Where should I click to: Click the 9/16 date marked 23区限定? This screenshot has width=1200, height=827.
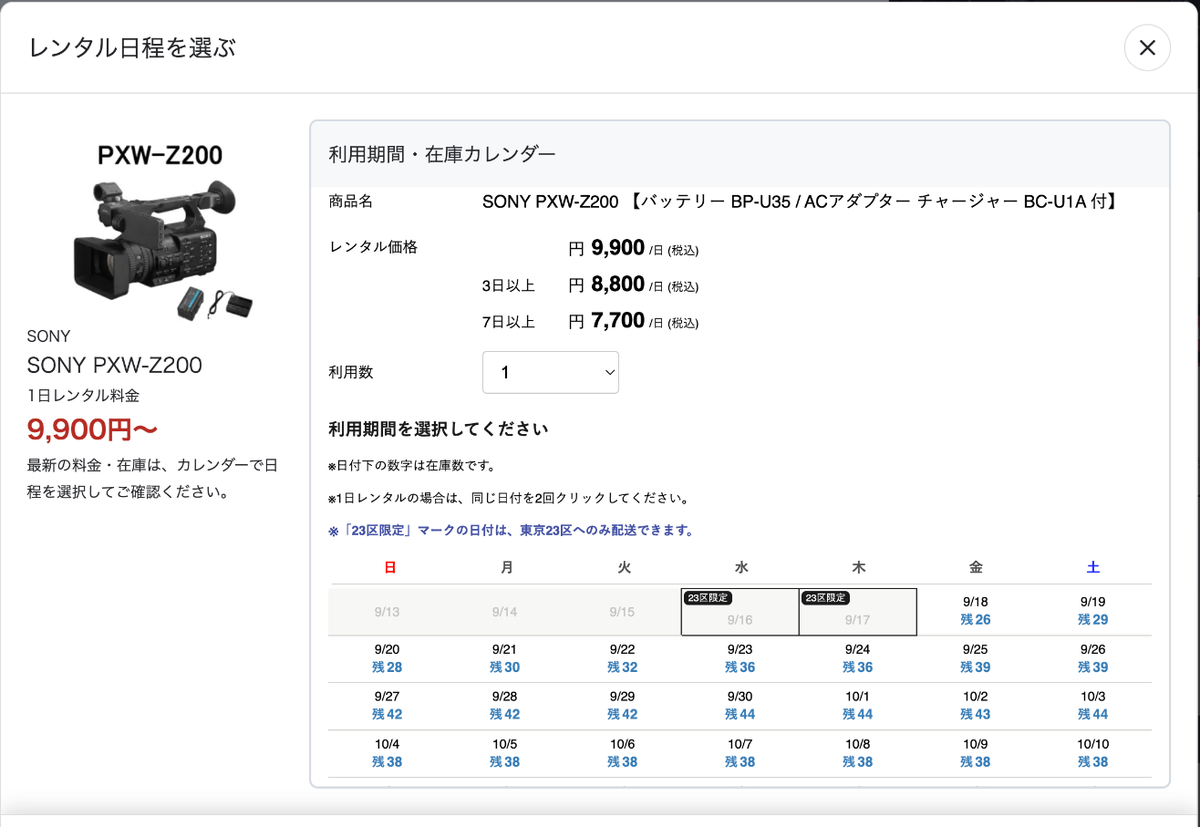(740, 612)
